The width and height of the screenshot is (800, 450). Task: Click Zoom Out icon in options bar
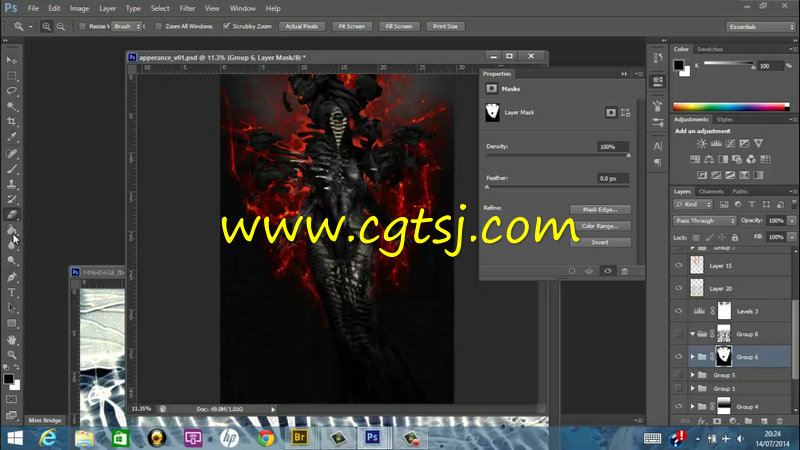tap(61, 27)
